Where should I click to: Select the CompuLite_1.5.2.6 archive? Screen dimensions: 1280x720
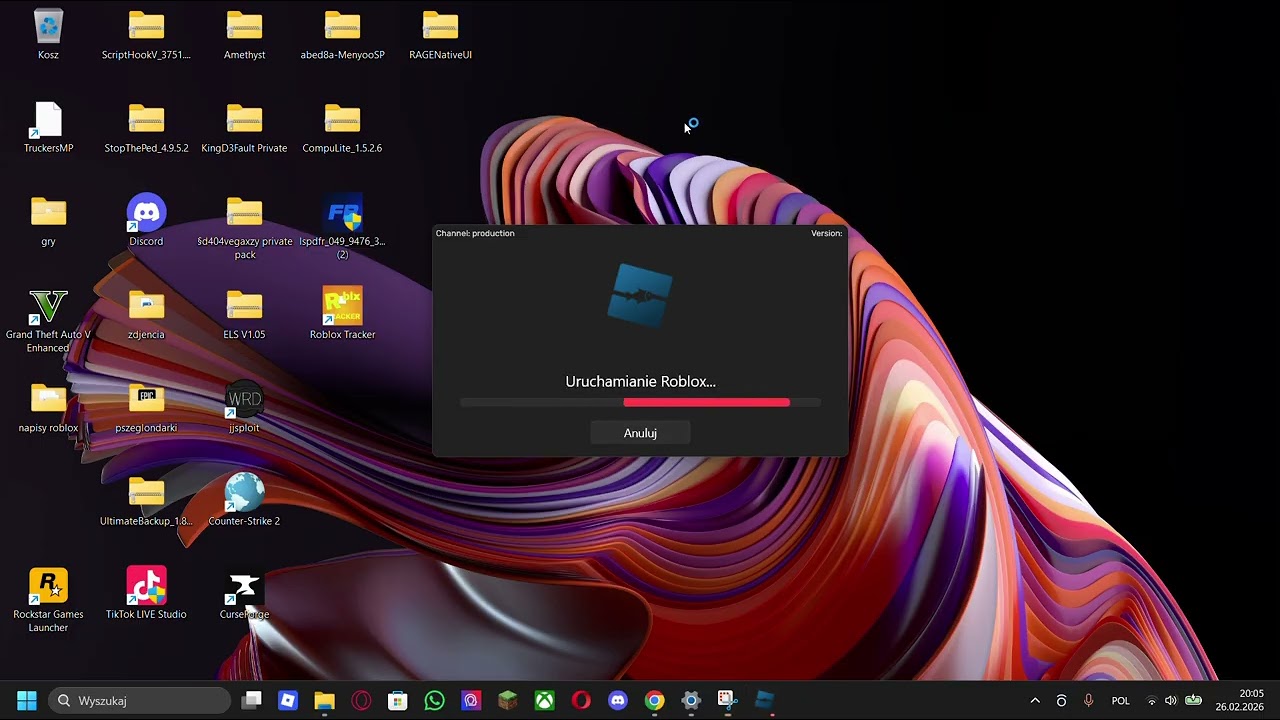[x=342, y=128]
